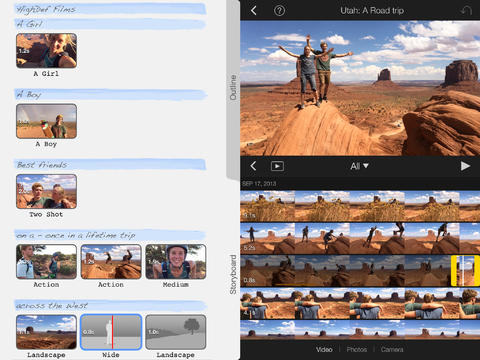The width and height of the screenshot is (480, 360).
Task: Switch to the Outline tab
Action: [233, 87]
